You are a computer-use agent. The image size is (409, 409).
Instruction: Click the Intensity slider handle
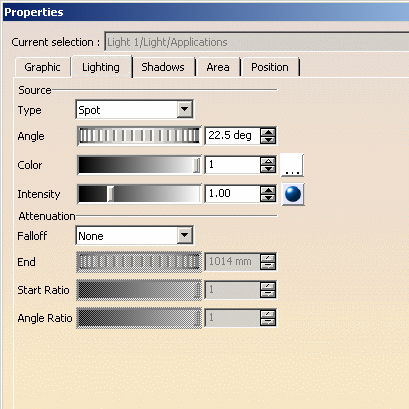click(x=111, y=194)
